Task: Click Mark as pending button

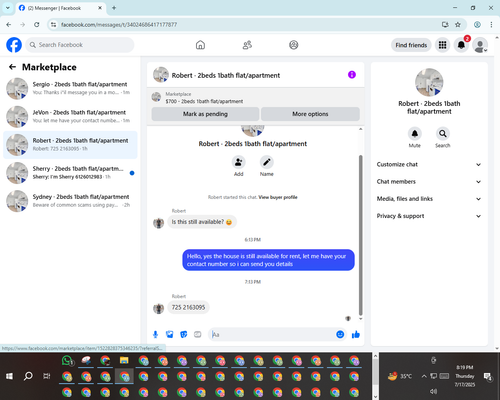Action: pyautogui.click(x=205, y=114)
